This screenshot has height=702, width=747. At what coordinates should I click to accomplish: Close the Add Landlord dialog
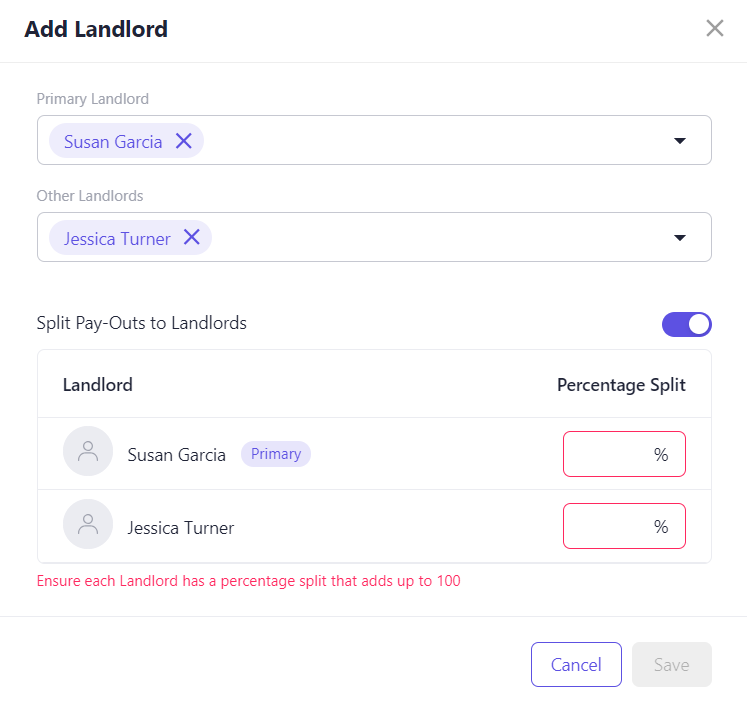[715, 28]
